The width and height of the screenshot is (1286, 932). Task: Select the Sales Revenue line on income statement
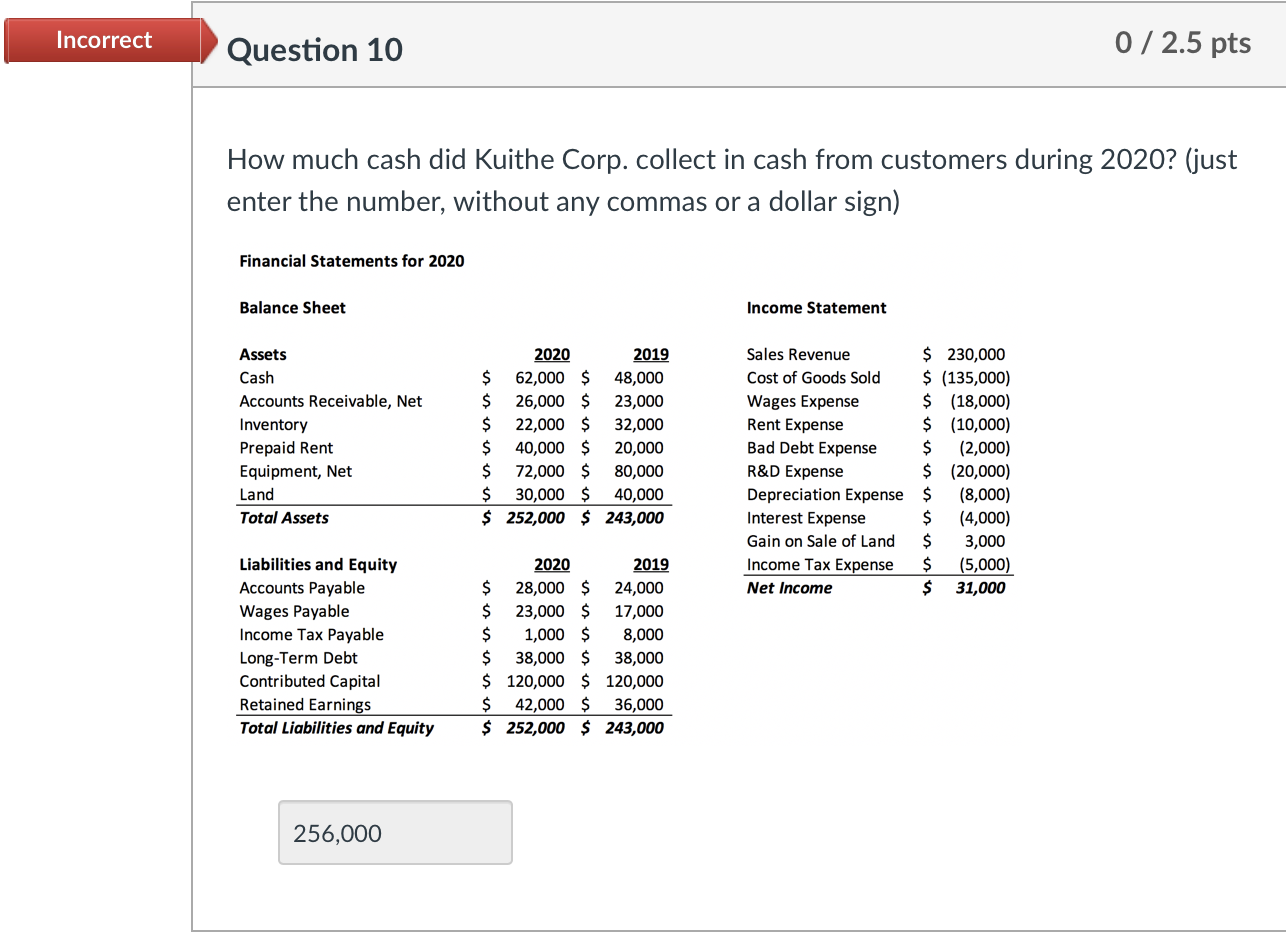coord(797,354)
